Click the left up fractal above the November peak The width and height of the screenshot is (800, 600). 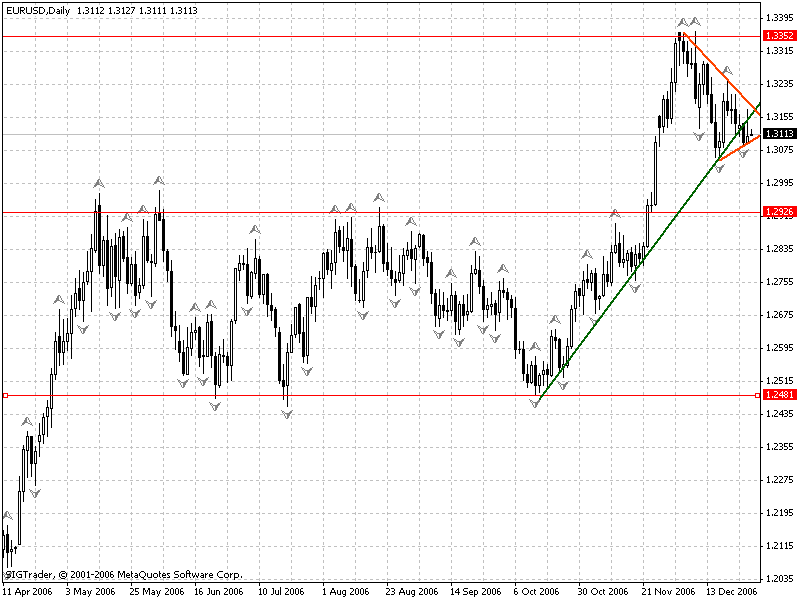click(681, 21)
